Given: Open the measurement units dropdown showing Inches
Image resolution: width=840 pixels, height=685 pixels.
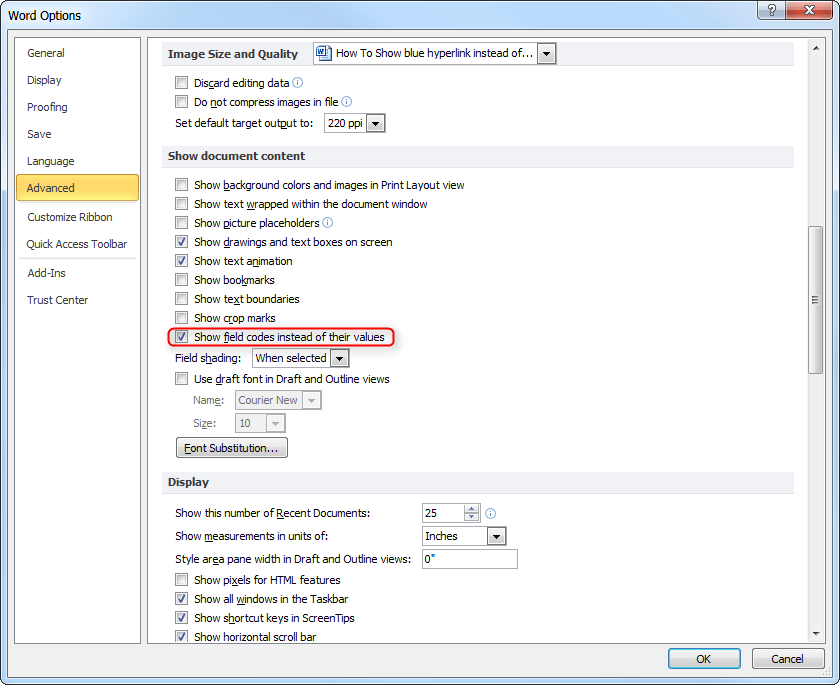Looking at the screenshot, I should click(497, 536).
